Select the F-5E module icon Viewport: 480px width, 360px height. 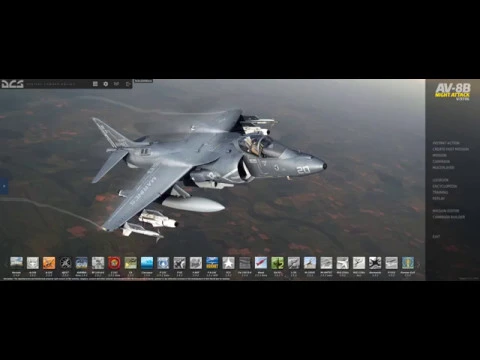[x=179, y=263]
